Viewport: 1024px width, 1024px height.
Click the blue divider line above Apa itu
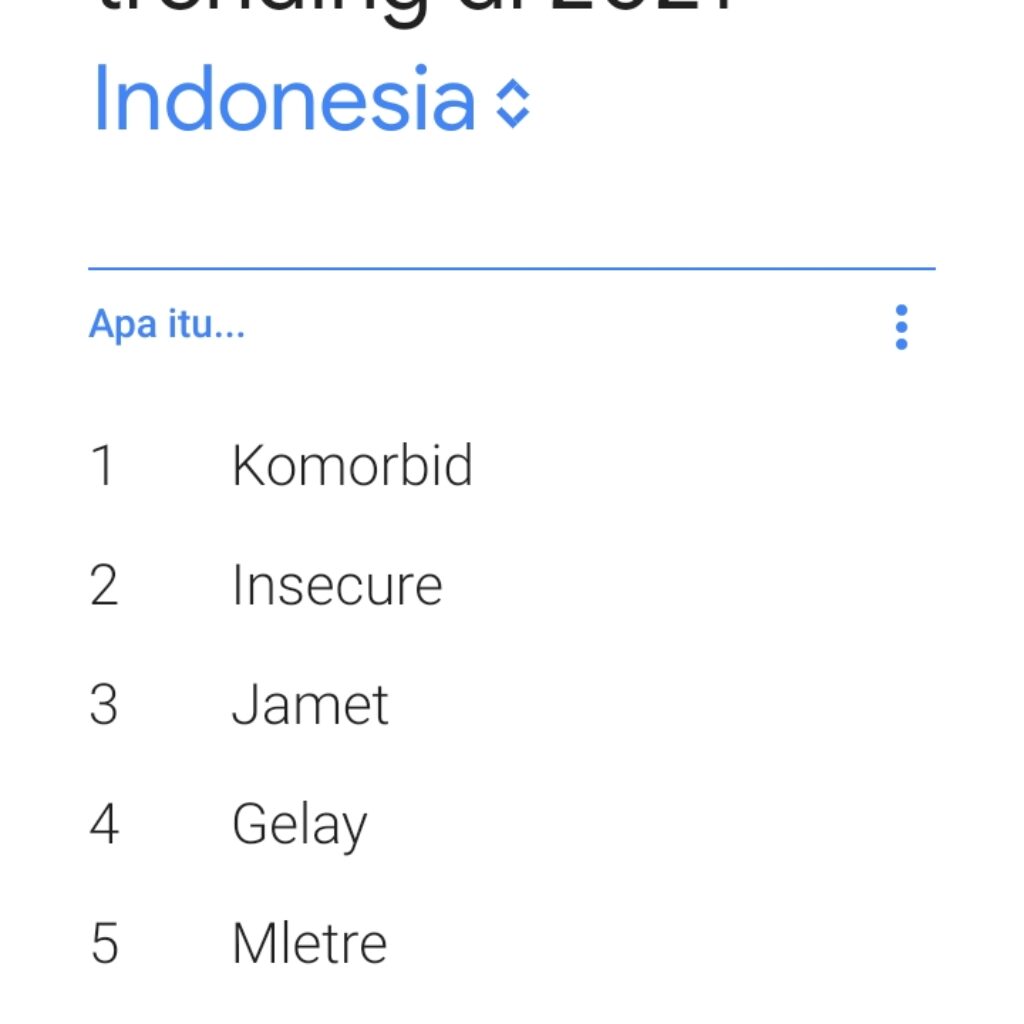coord(512,268)
